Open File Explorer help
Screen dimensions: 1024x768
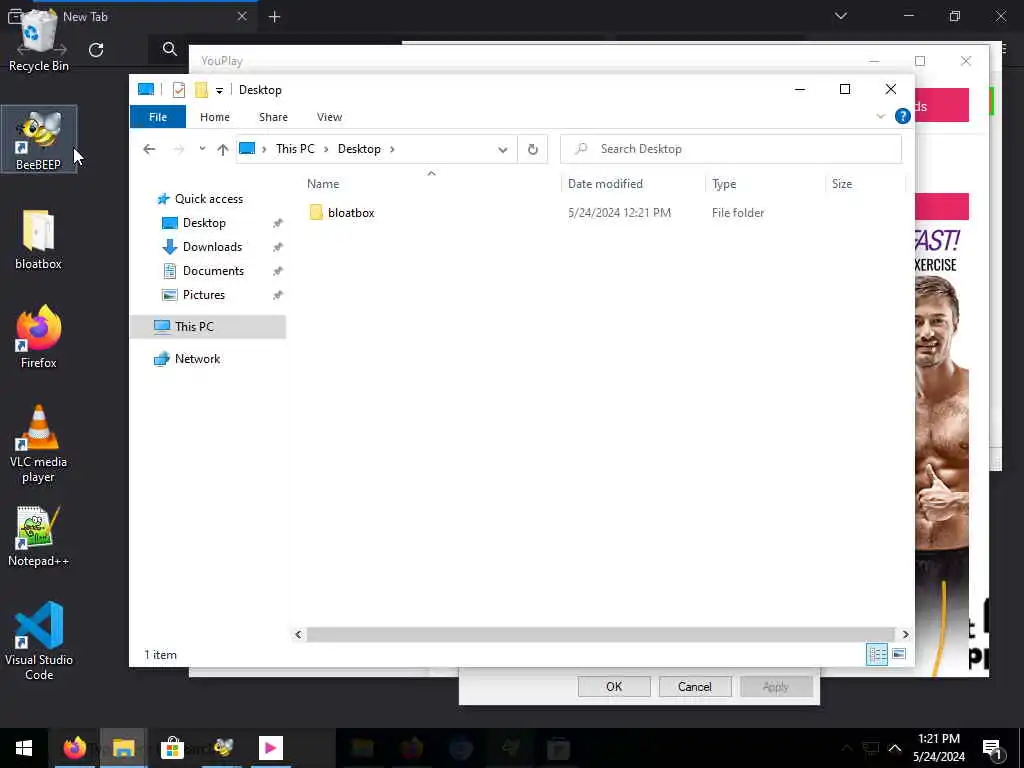[903, 116]
